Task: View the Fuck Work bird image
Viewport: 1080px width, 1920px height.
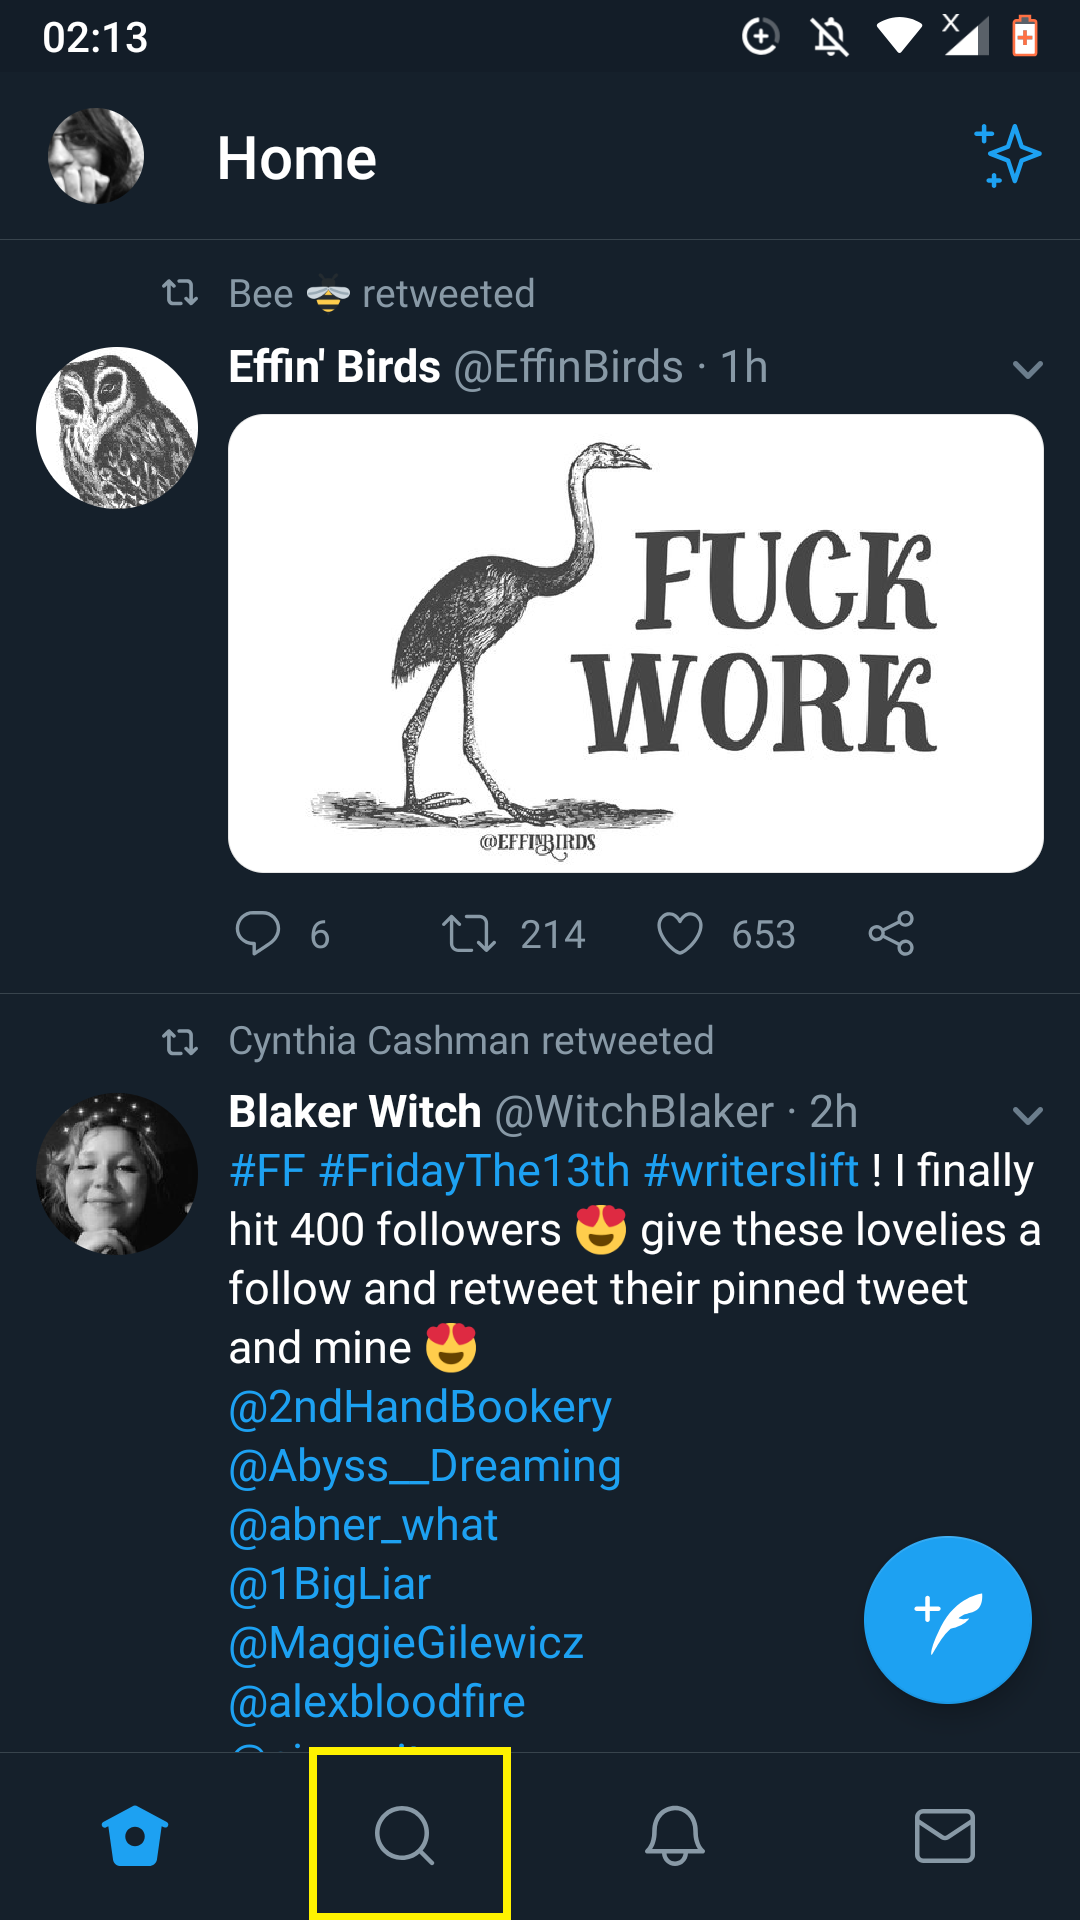Action: tap(636, 643)
